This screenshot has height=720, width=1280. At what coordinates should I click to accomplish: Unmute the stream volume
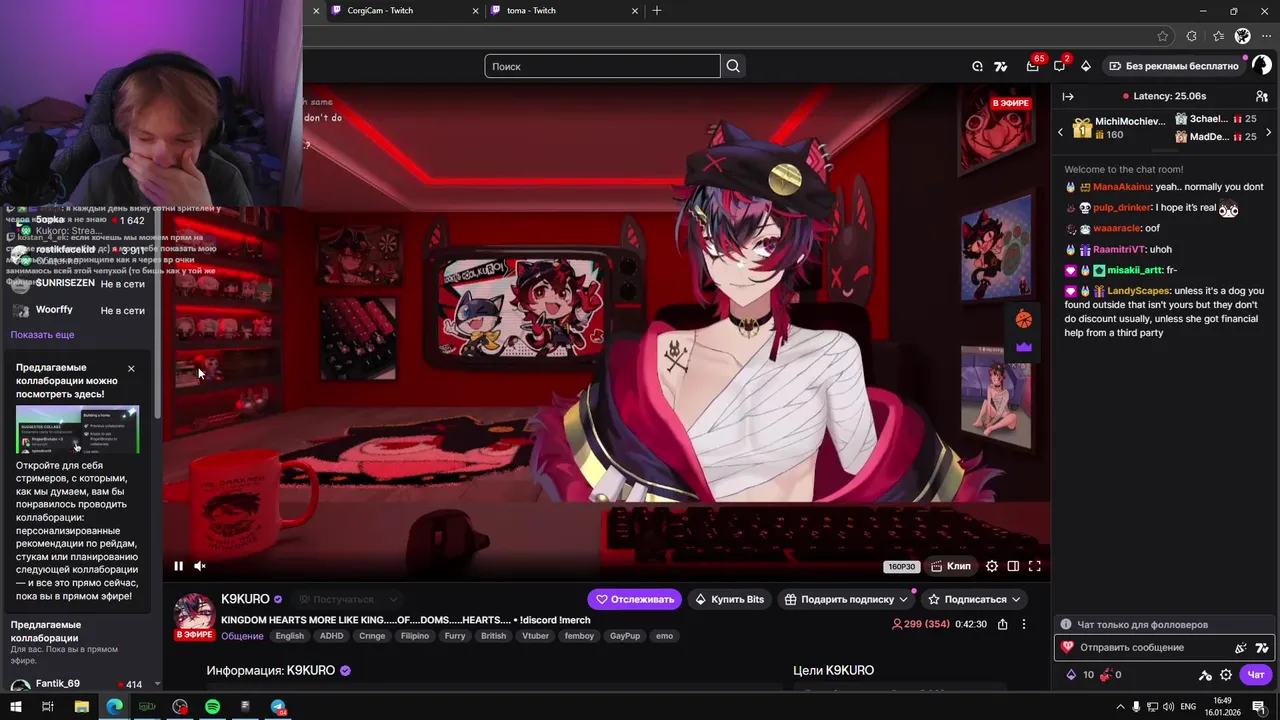point(200,566)
